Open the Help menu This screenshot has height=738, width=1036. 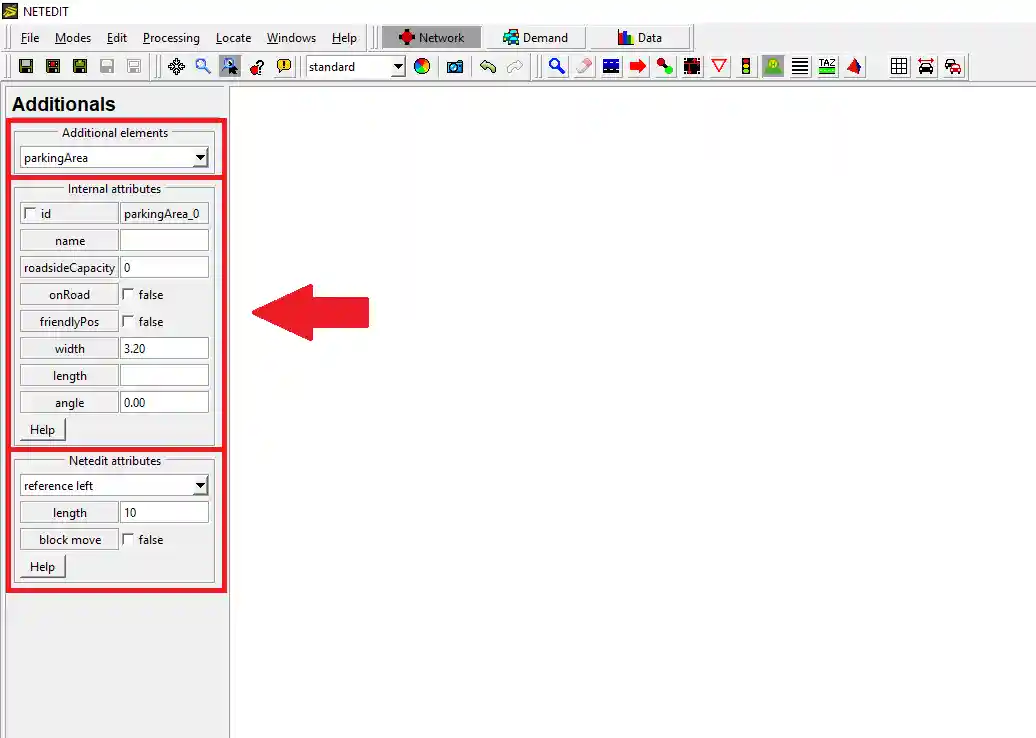[344, 38]
